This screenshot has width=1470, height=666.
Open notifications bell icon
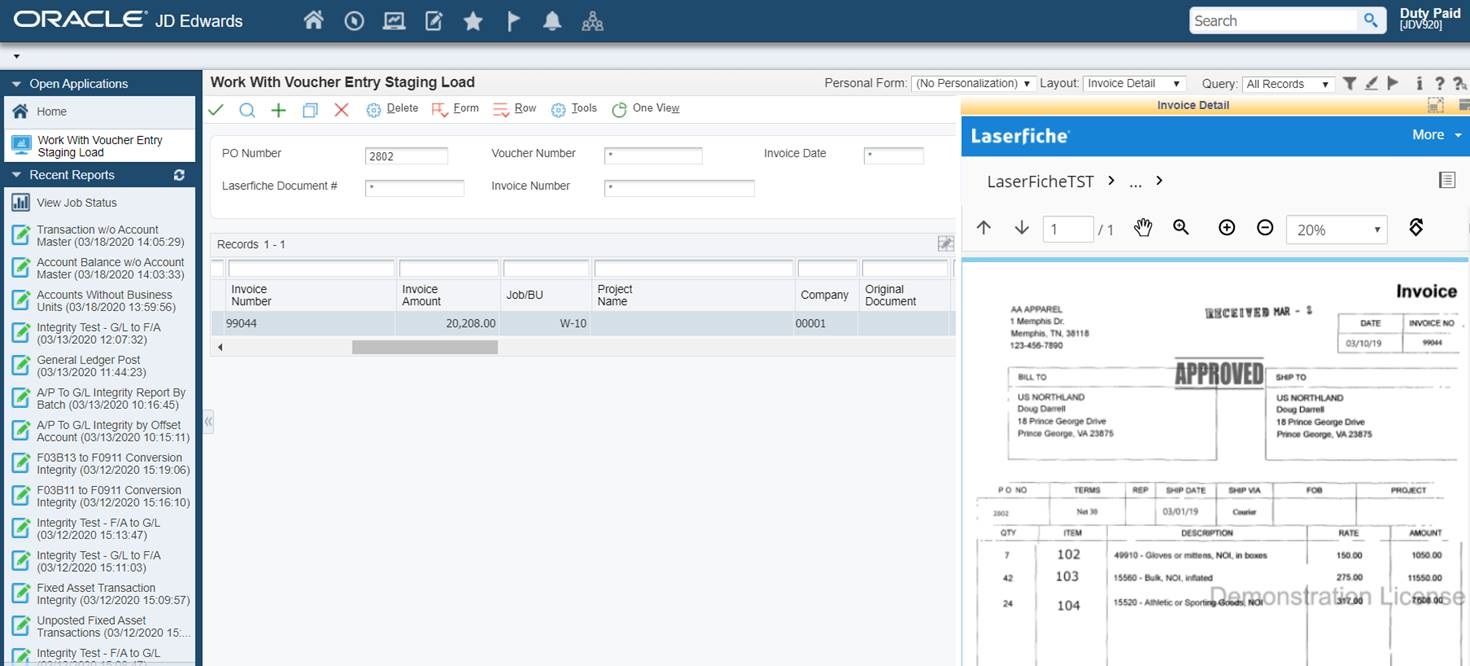click(552, 20)
